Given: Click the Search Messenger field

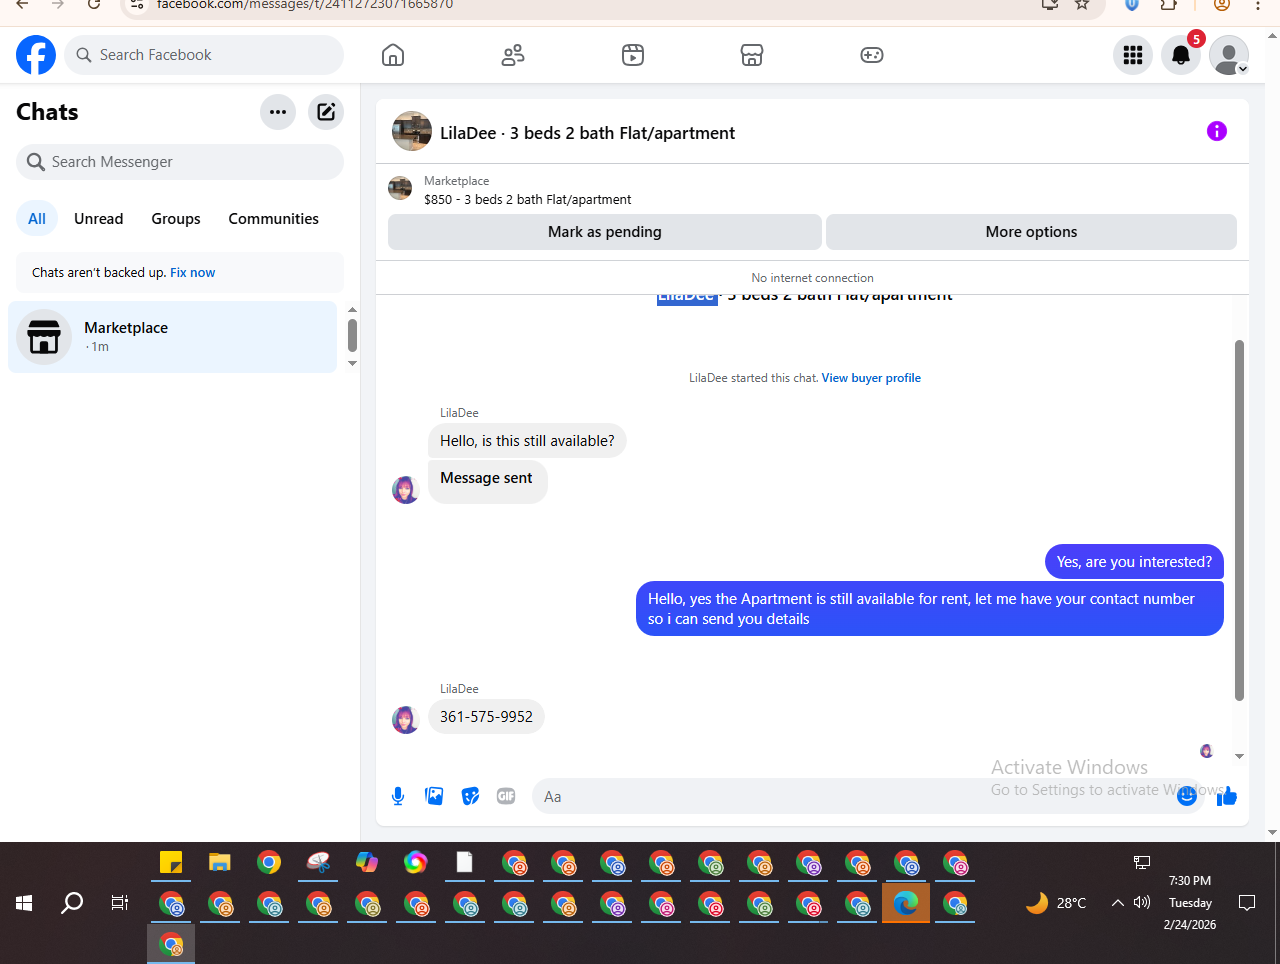Looking at the screenshot, I should coord(180,162).
